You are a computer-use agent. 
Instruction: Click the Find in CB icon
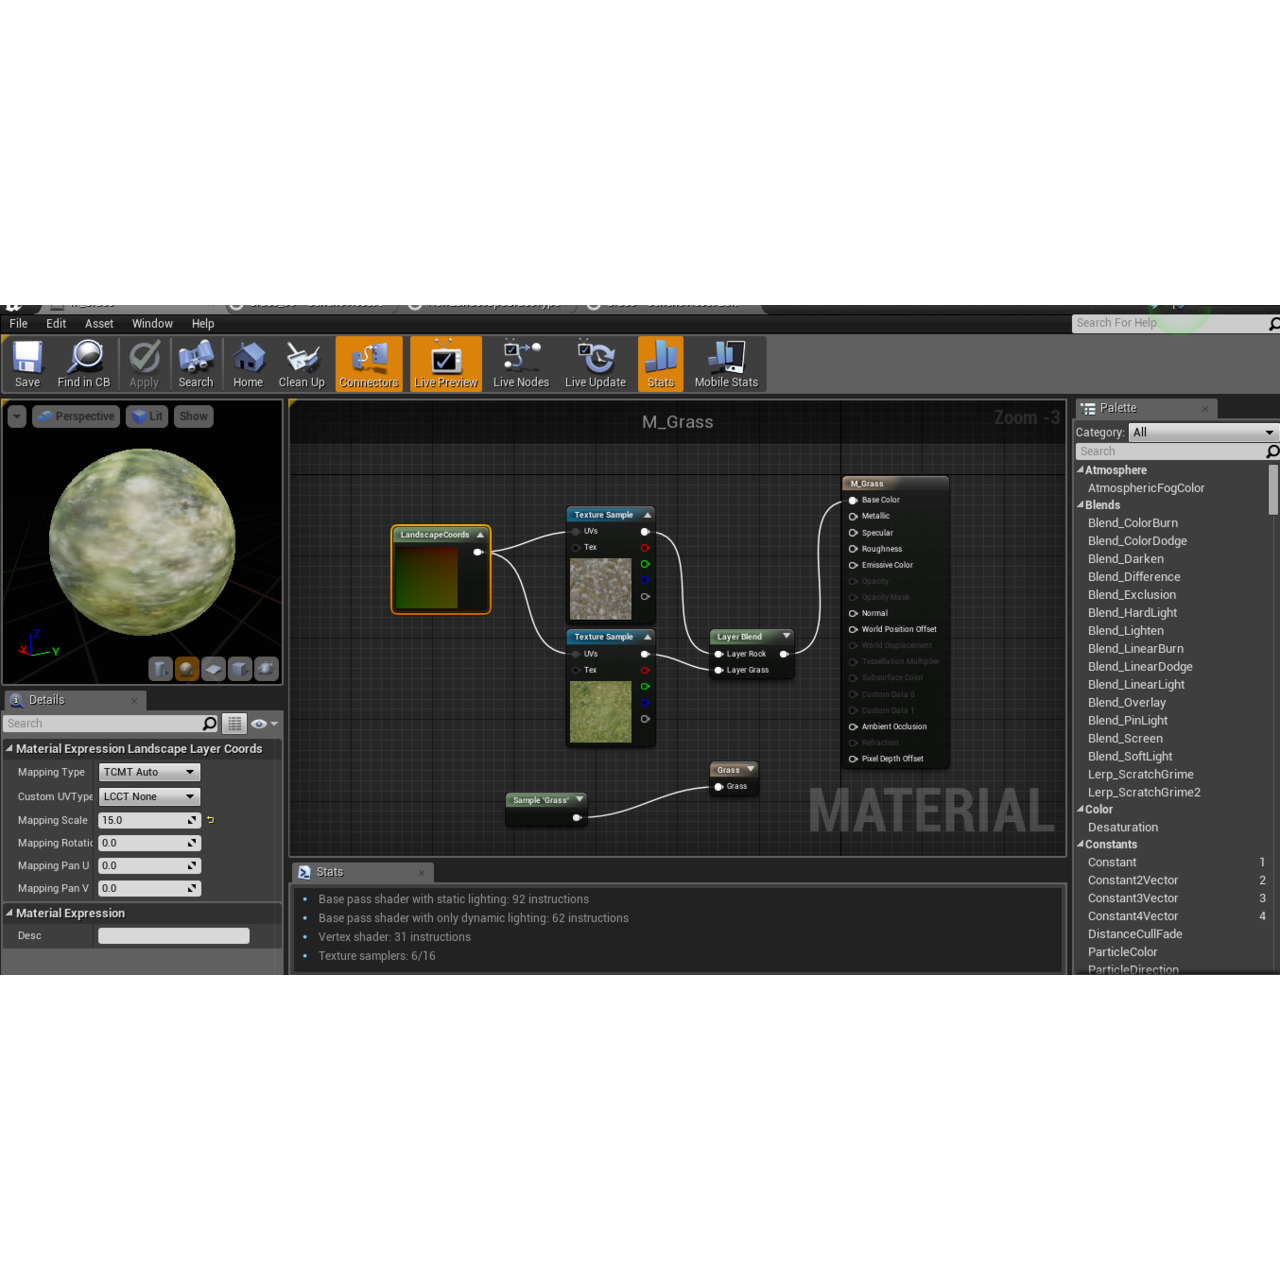(x=84, y=363)
